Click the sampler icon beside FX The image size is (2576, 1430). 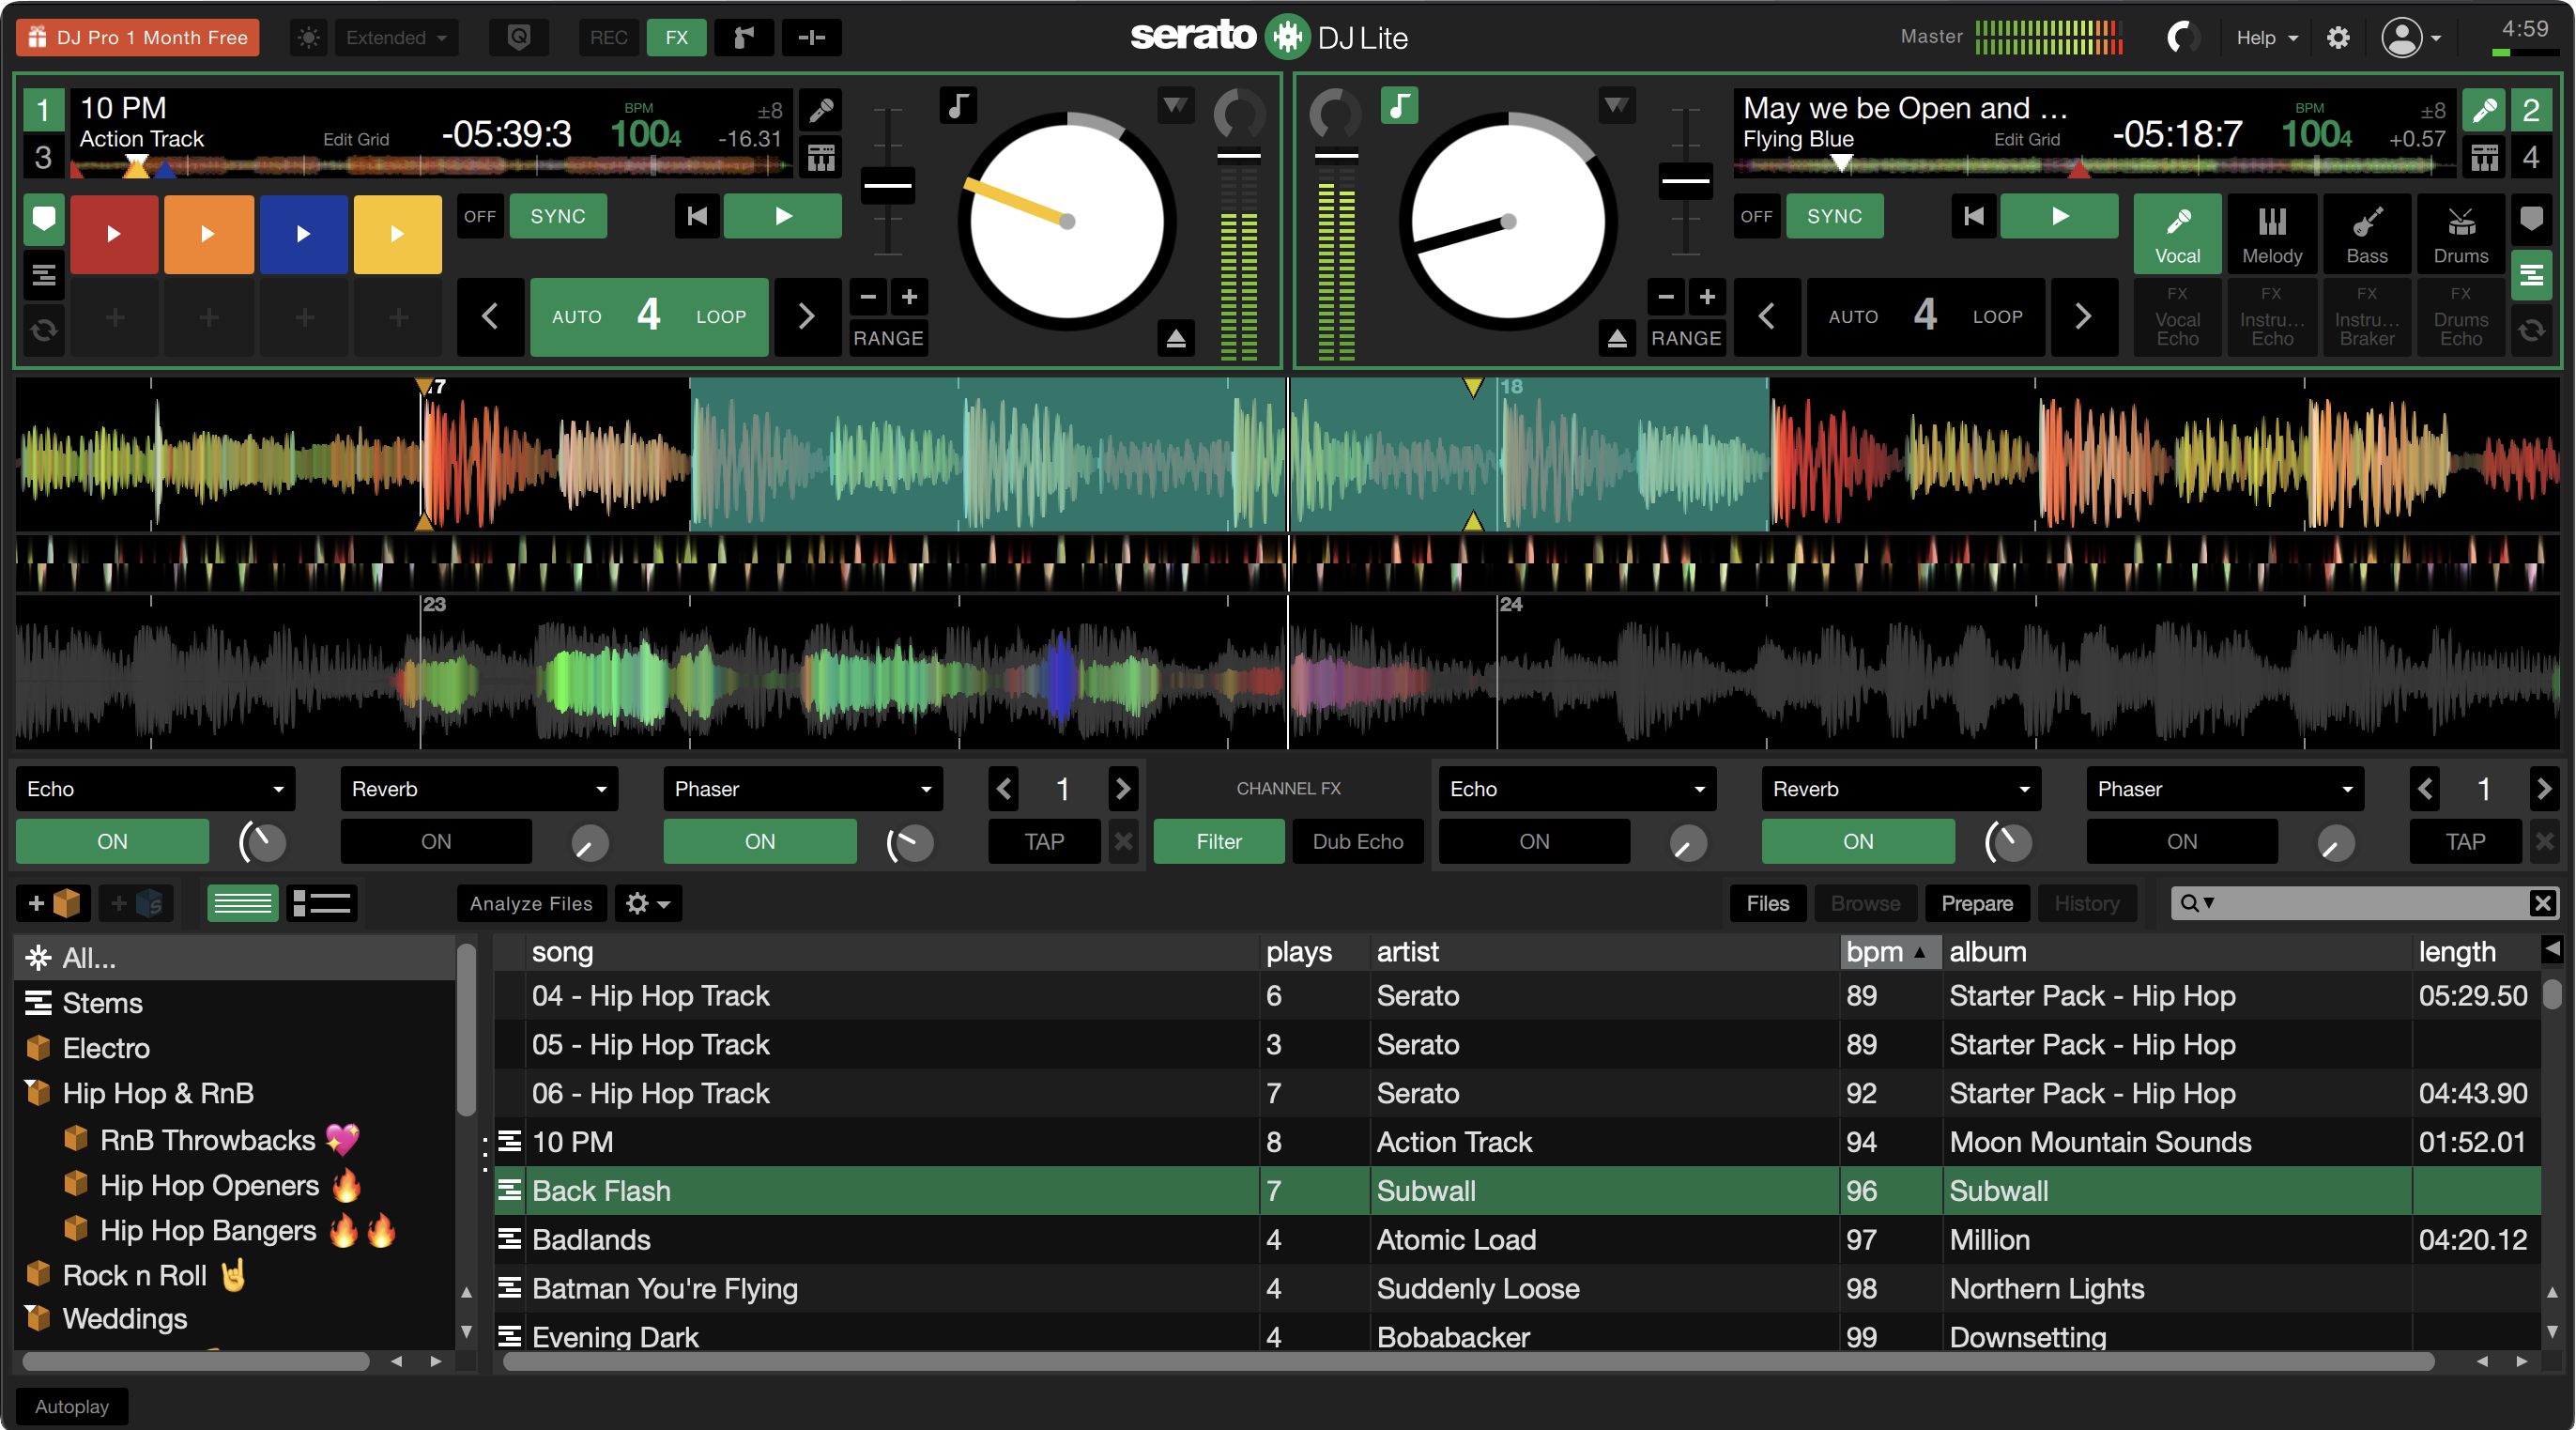[744, 38]
